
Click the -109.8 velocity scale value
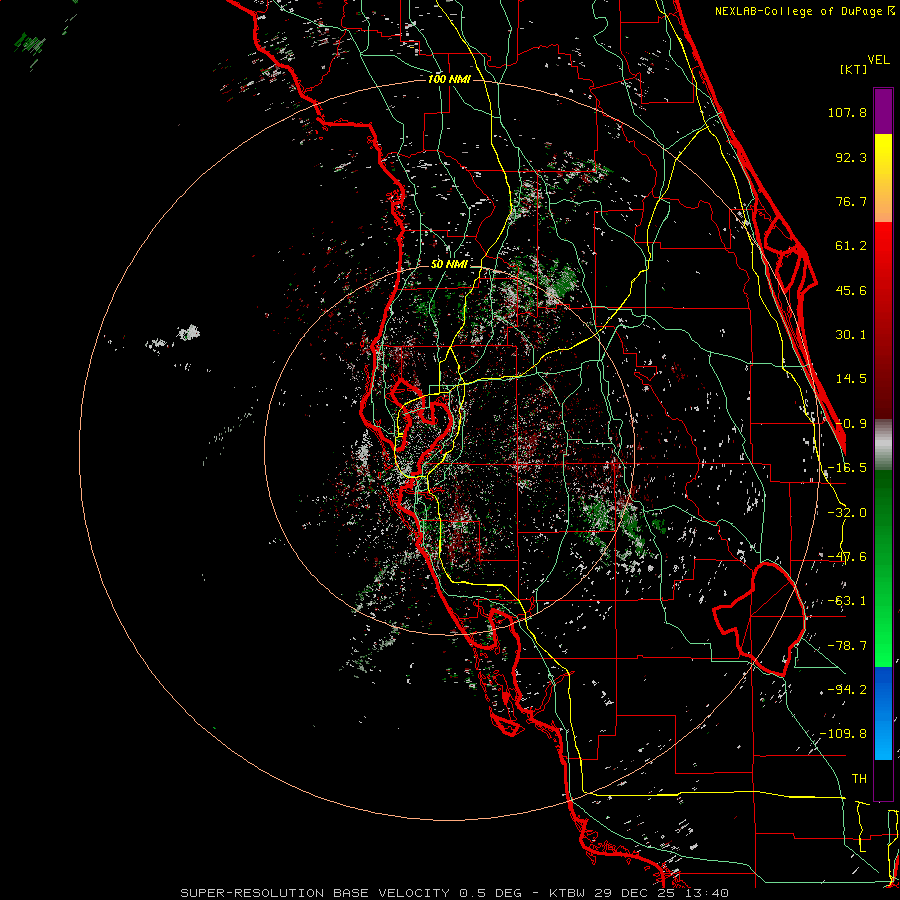click(x=843, y=734)
